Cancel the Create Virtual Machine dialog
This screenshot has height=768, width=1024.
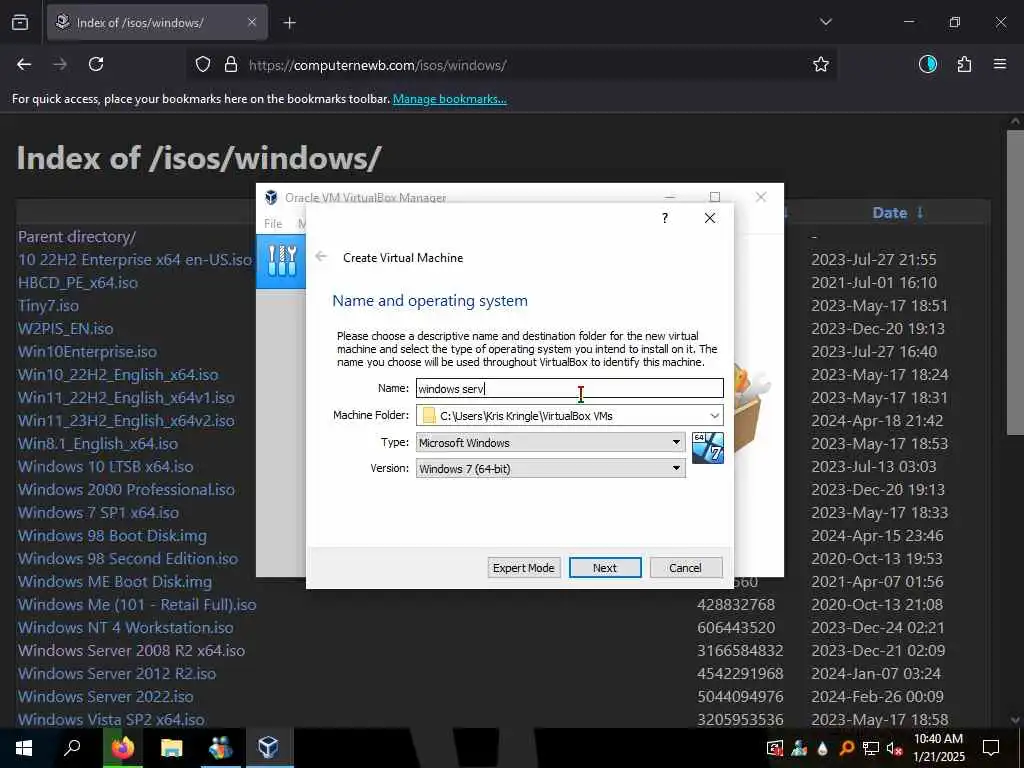click(x=686, y=568)
